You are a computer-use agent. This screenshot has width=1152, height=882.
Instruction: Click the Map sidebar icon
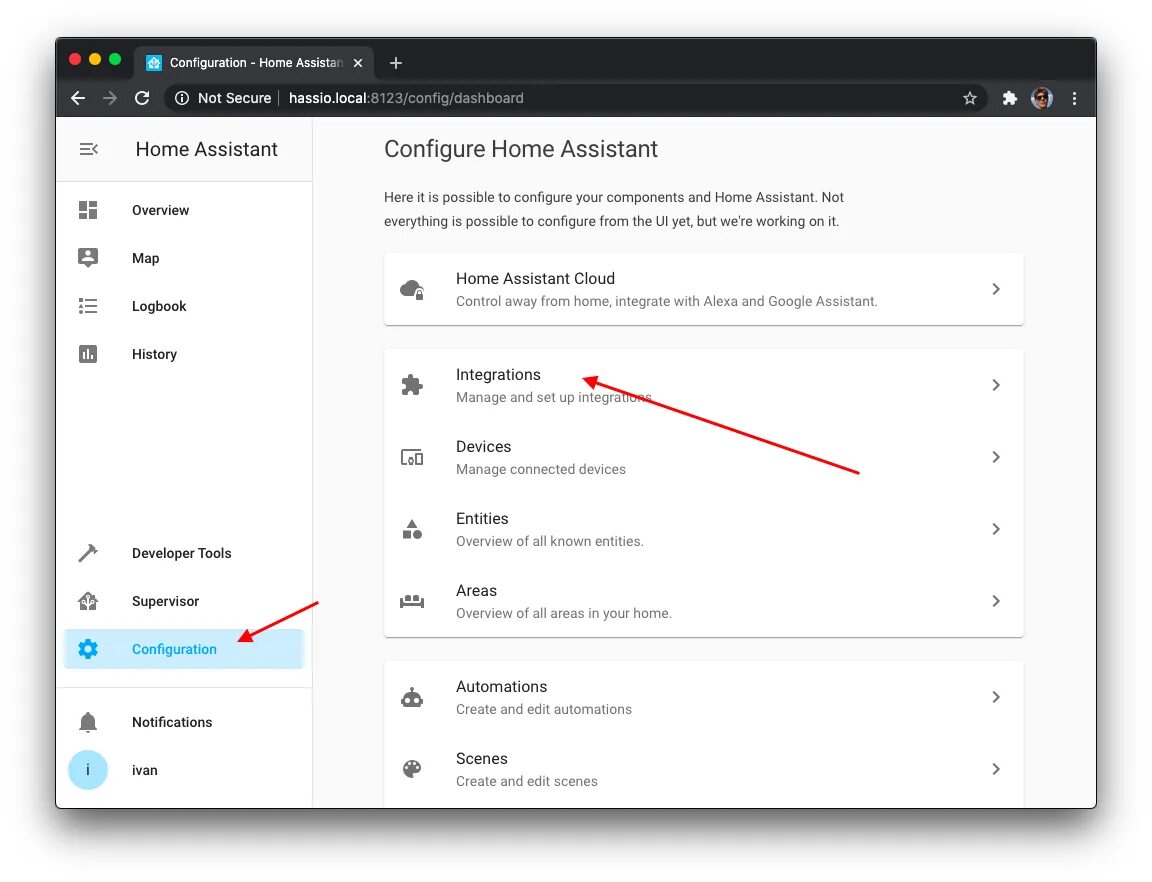[x=88, y=258]
